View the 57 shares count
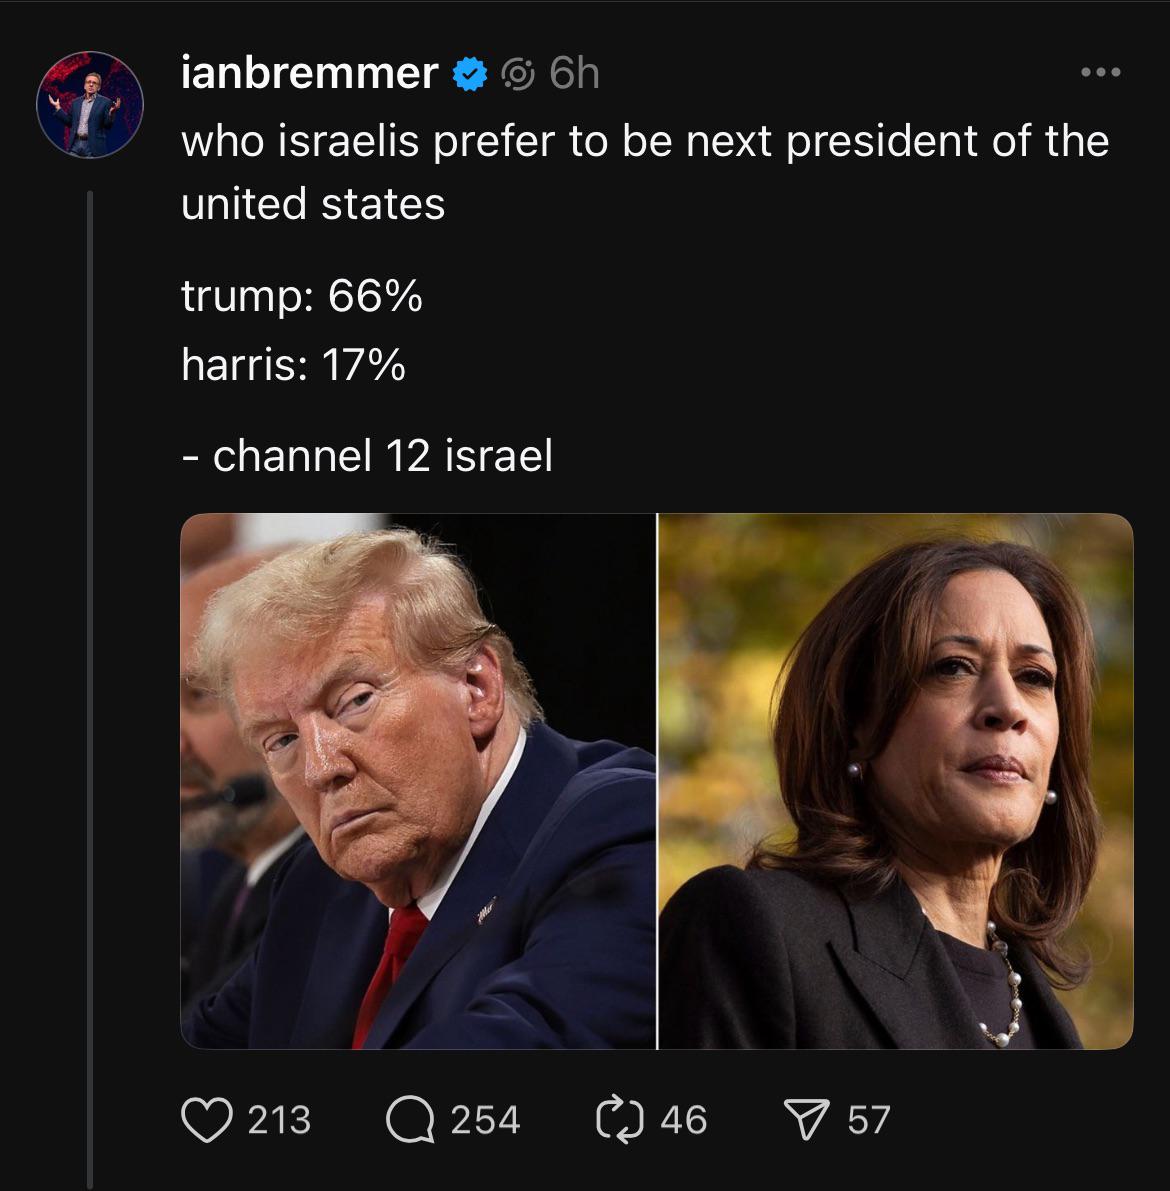The image size is (1170, 1191). [866, 1120]
